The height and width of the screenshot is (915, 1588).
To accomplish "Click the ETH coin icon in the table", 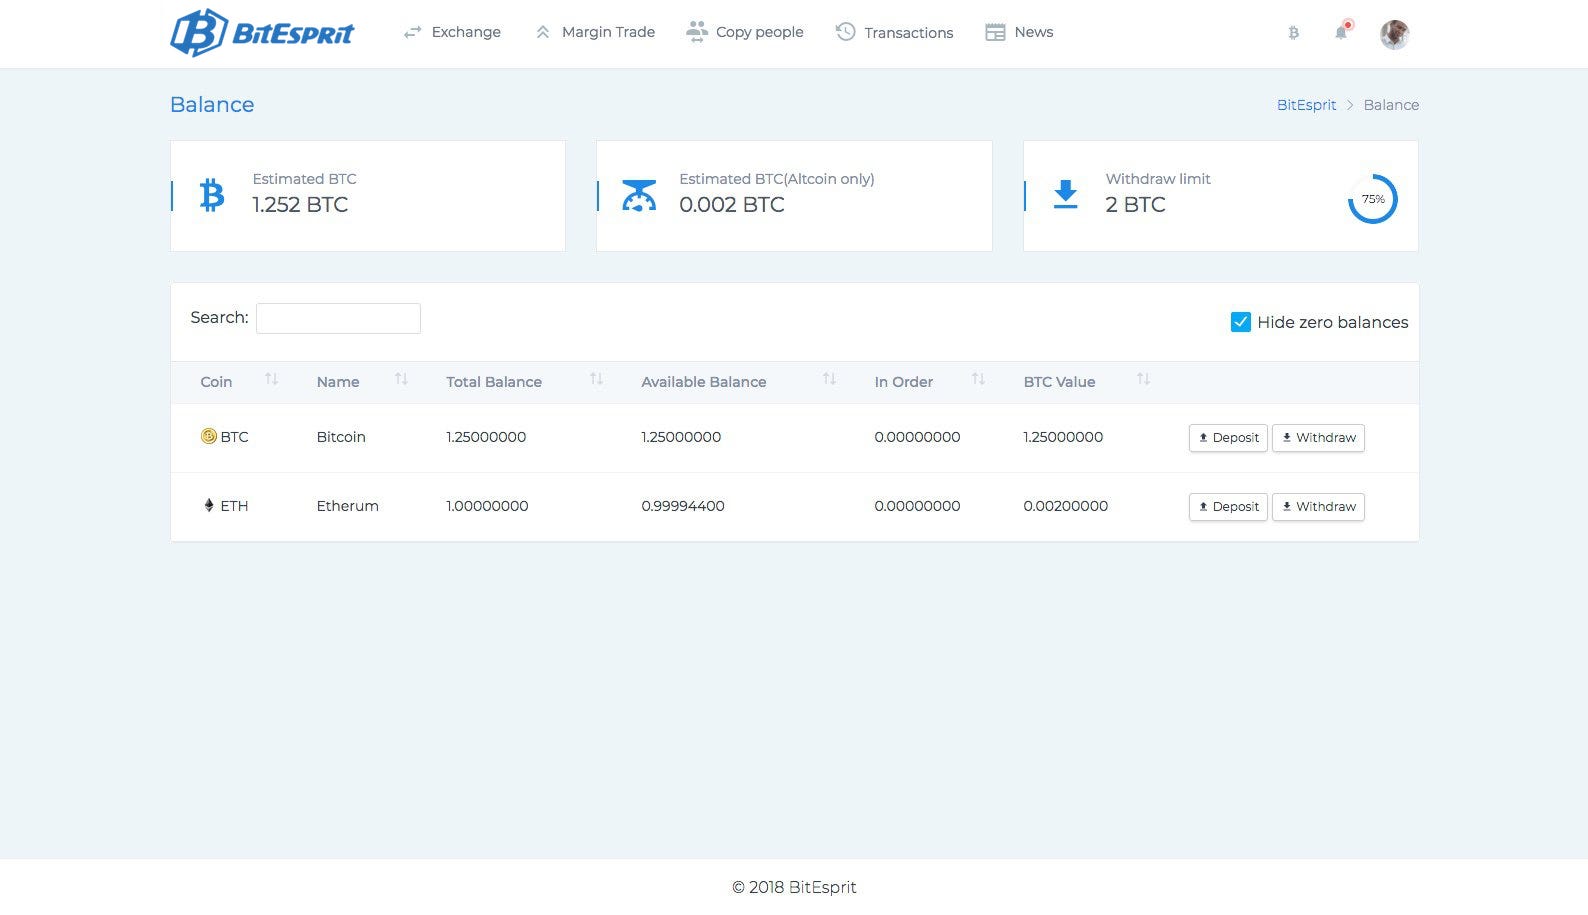I will (208, 505).
